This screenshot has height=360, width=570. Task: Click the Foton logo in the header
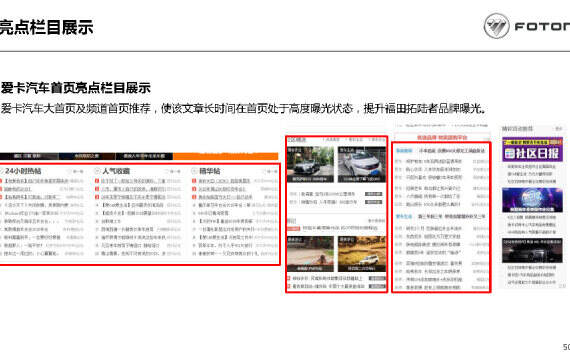click(527, 26)
